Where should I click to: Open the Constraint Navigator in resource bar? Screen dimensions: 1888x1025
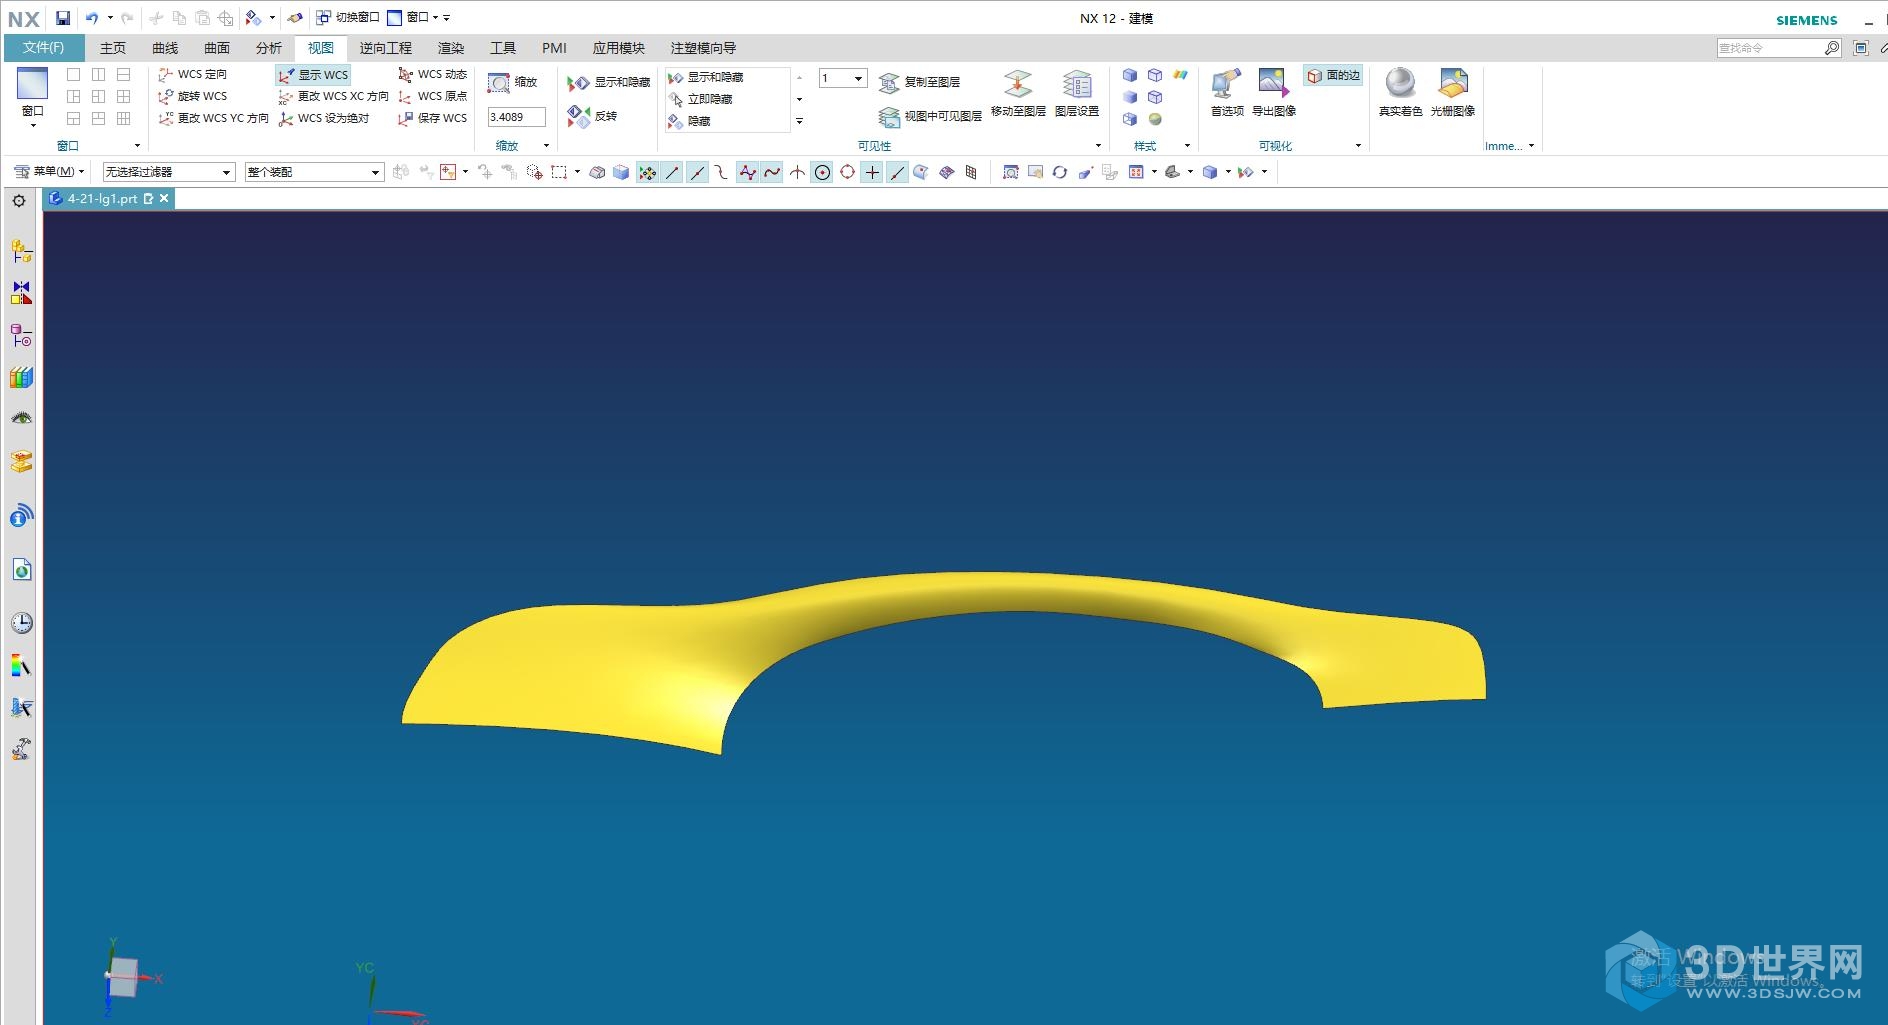pos(21,293)
